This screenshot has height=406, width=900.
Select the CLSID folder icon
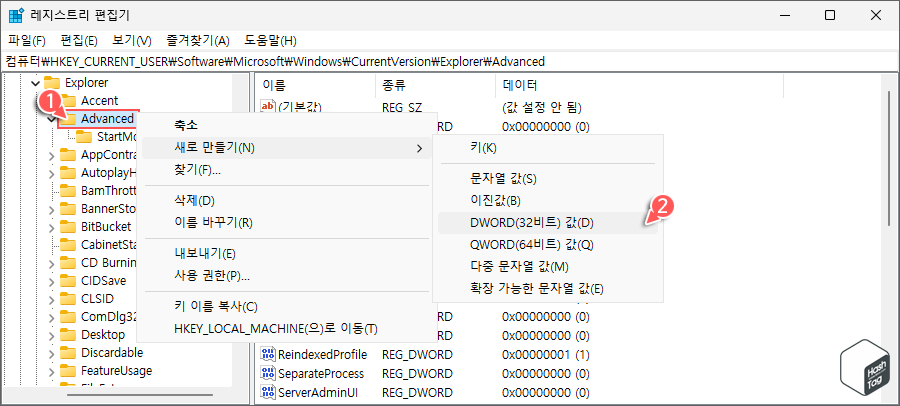tap(68, 299)
